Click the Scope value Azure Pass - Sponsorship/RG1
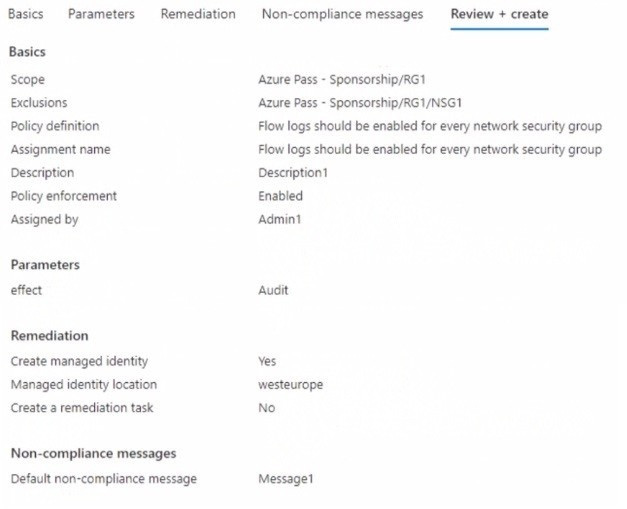The height and width of the screenshot is (509, 627). [x=341, y=79]
